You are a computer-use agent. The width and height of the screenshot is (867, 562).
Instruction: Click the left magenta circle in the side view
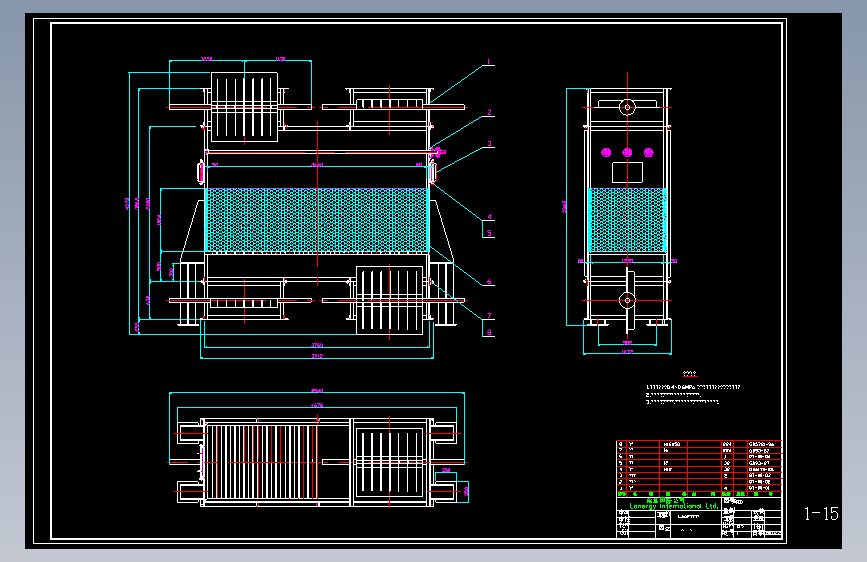point(606,152)
